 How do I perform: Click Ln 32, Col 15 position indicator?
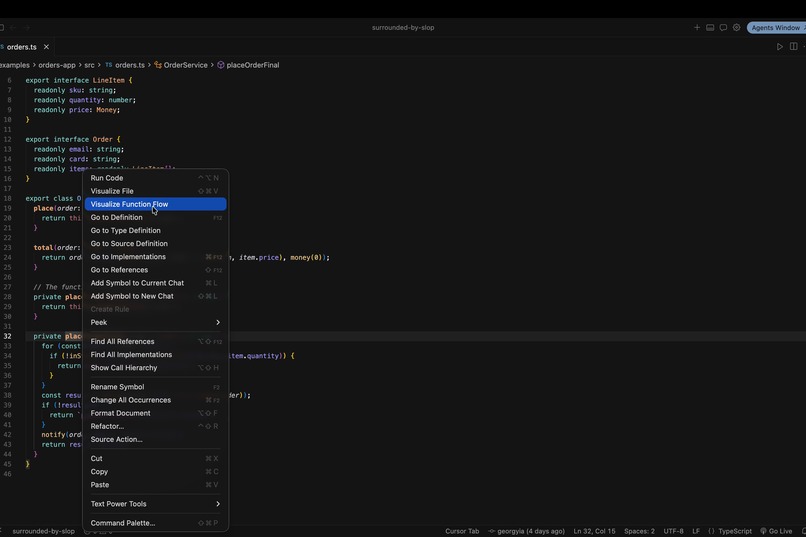pyautogui.click(x=594, y=531)
